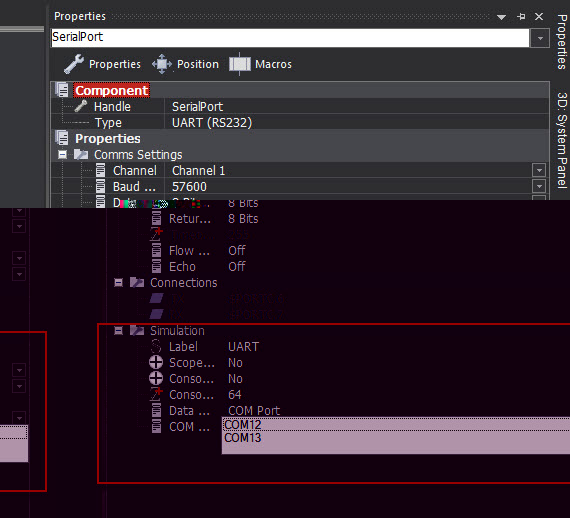Collapse the Simulation group
Image resolution: width=570 pixels, height=518 pixels.
[x=119, y=330]
